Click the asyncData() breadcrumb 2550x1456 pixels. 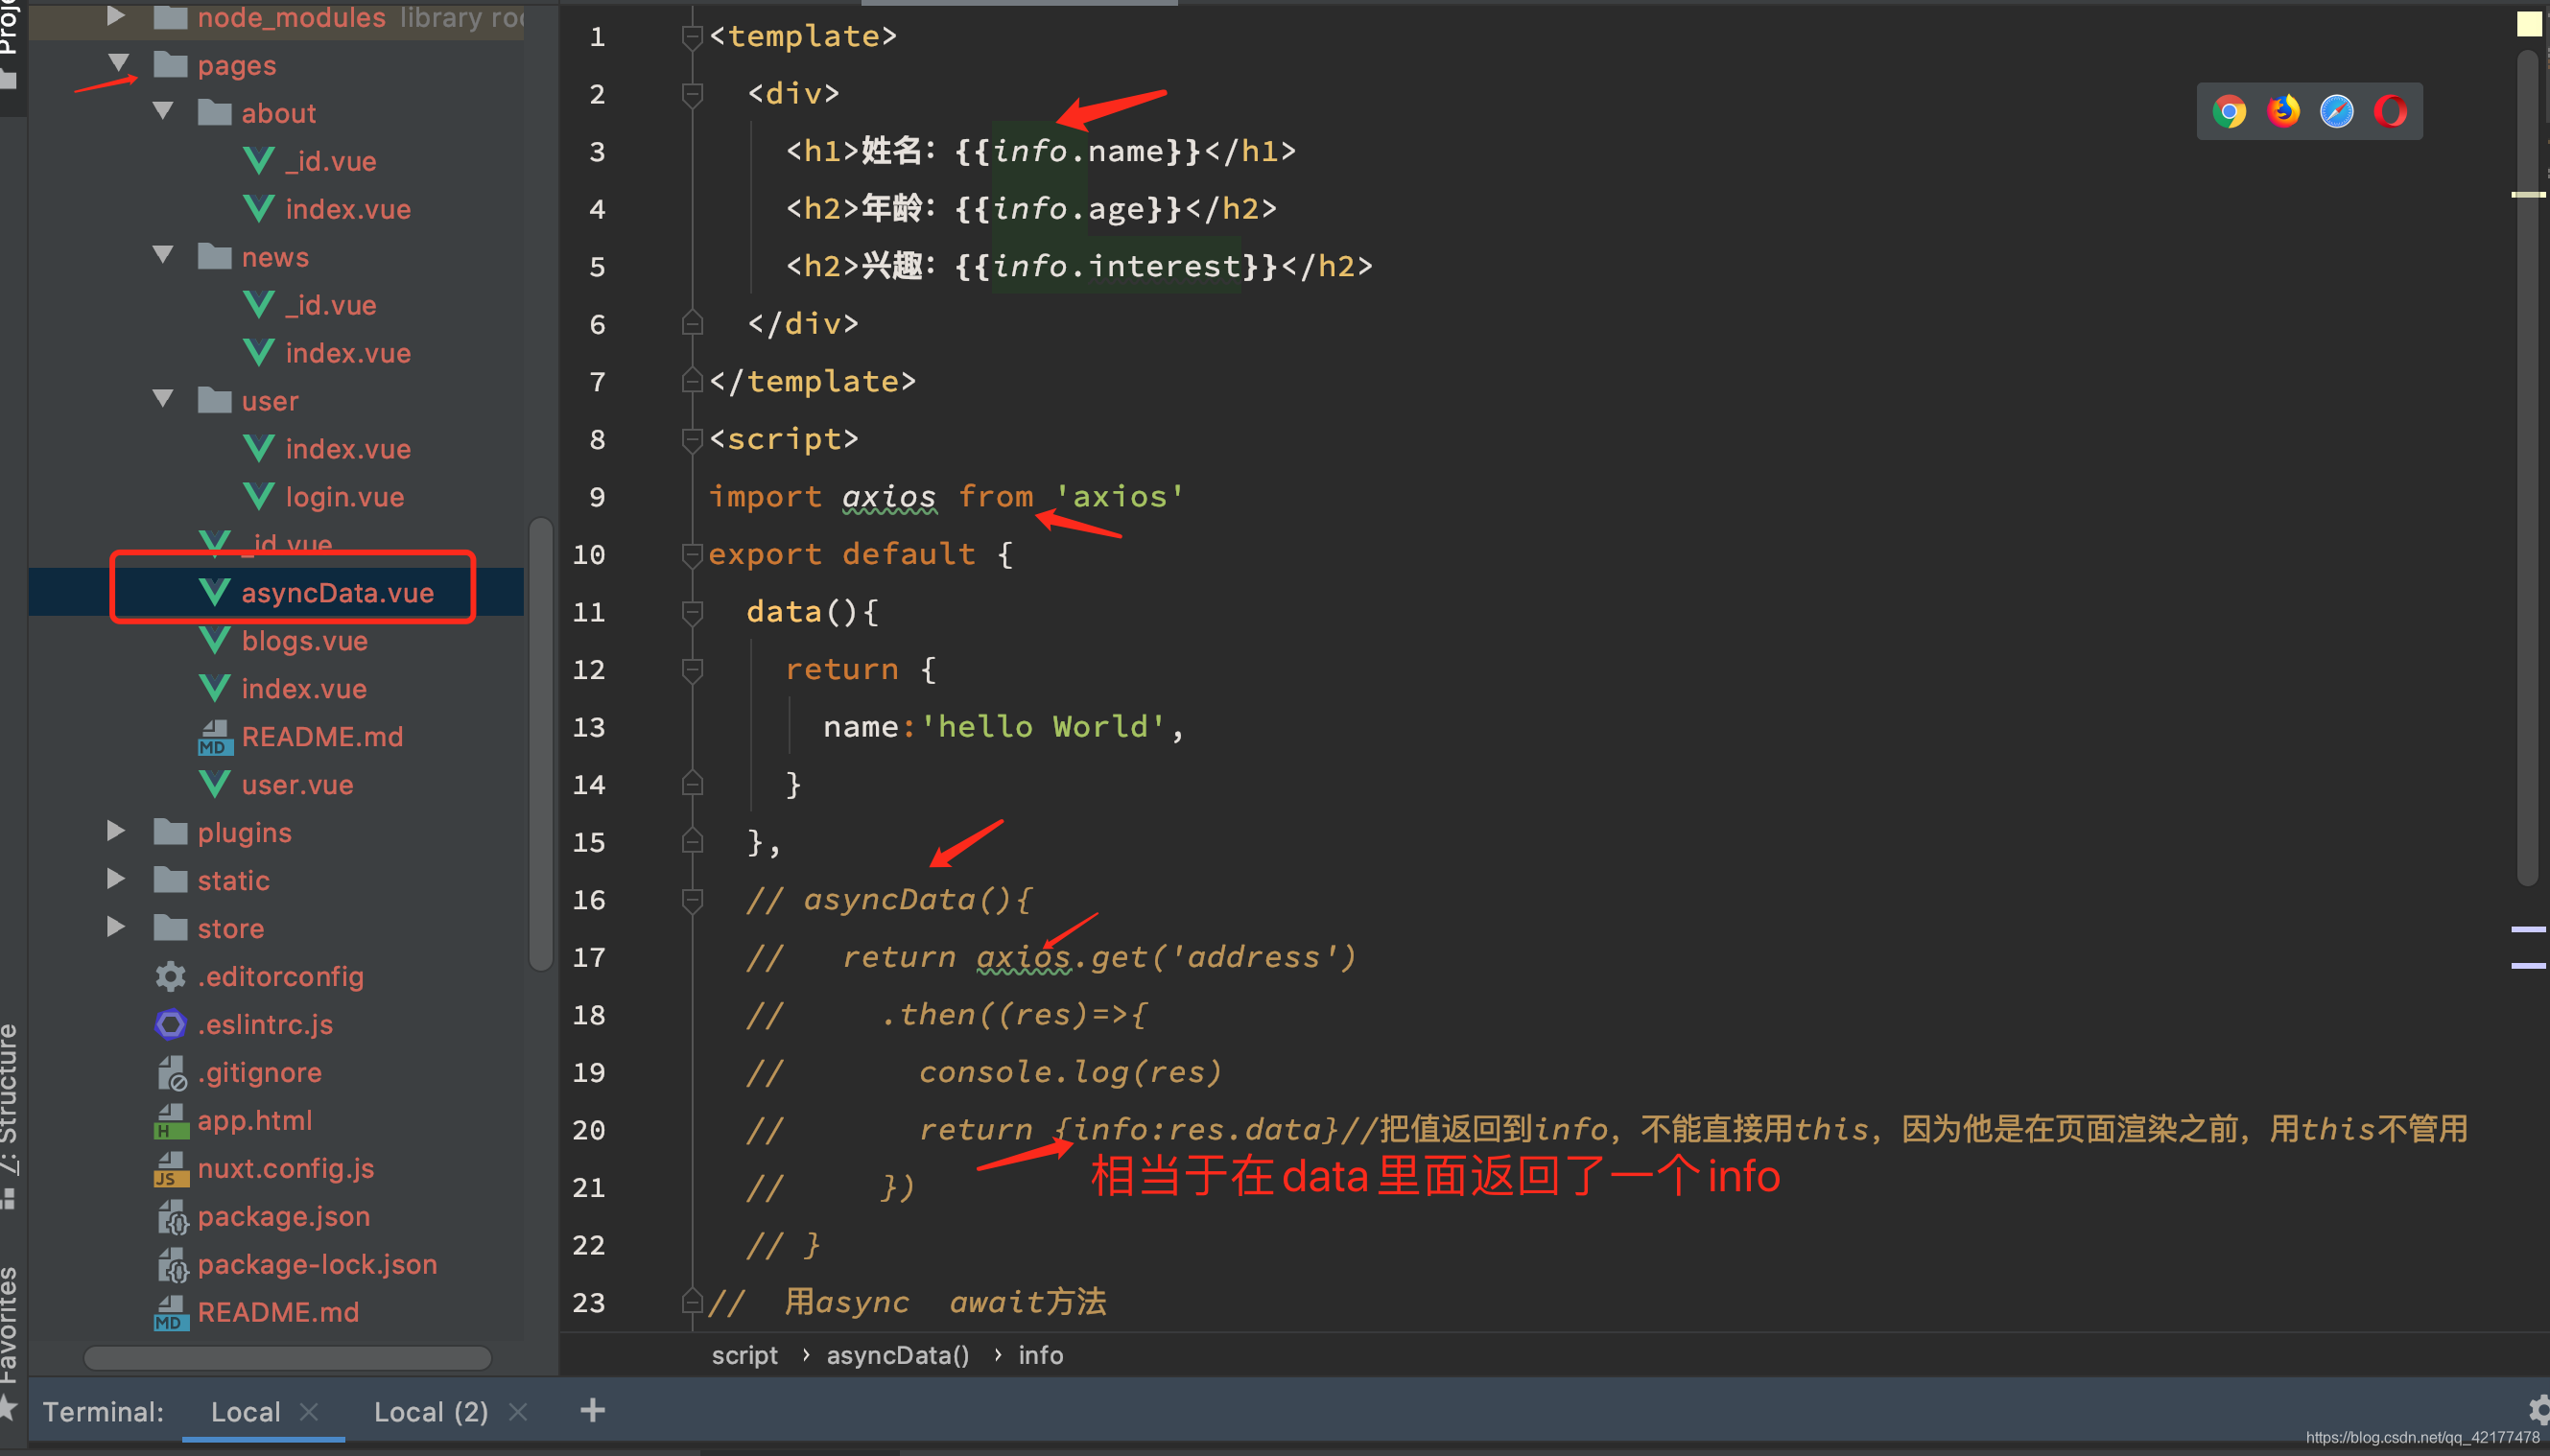(898, 1355)
